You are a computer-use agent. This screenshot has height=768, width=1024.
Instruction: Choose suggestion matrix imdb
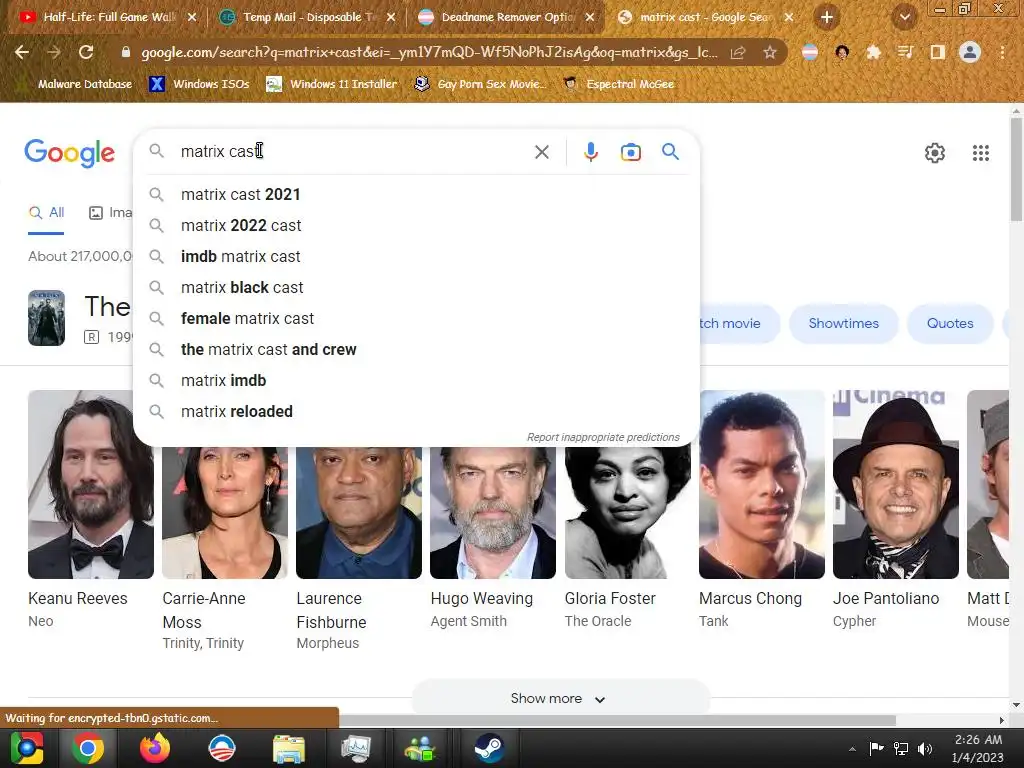(x=417, y=381)
